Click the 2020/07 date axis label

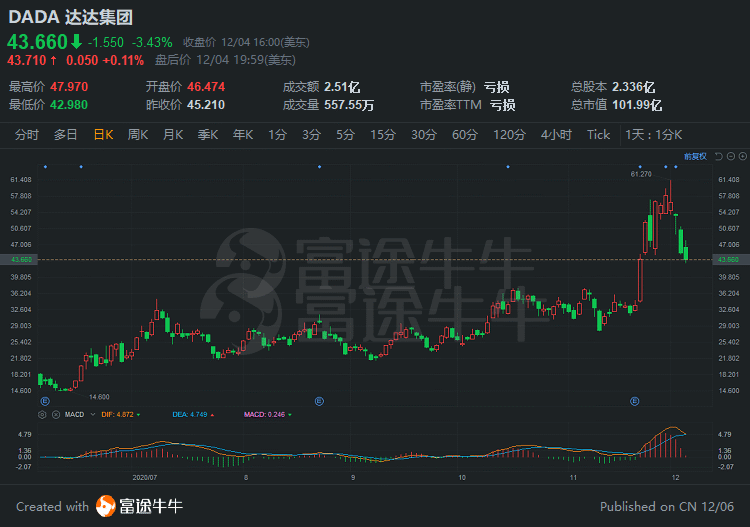pos(144,477)
